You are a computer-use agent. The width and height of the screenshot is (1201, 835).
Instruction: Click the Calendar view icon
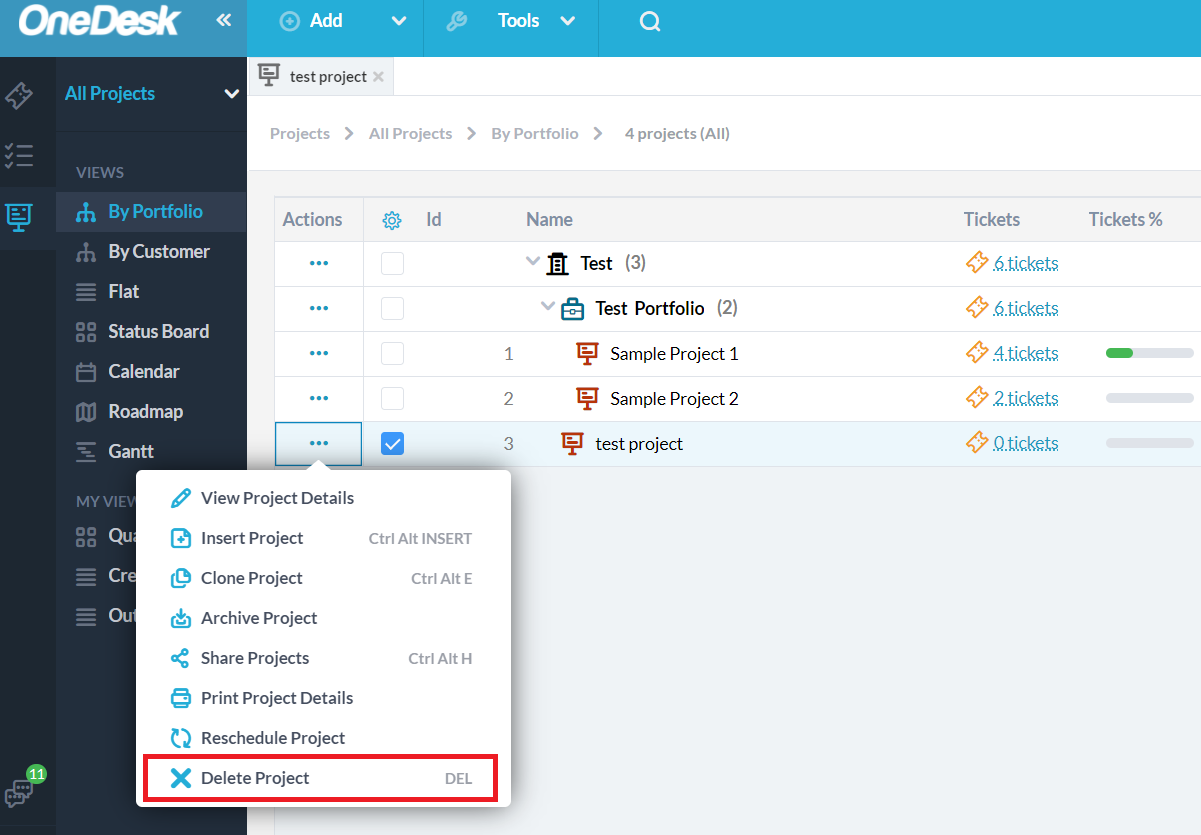87,372
